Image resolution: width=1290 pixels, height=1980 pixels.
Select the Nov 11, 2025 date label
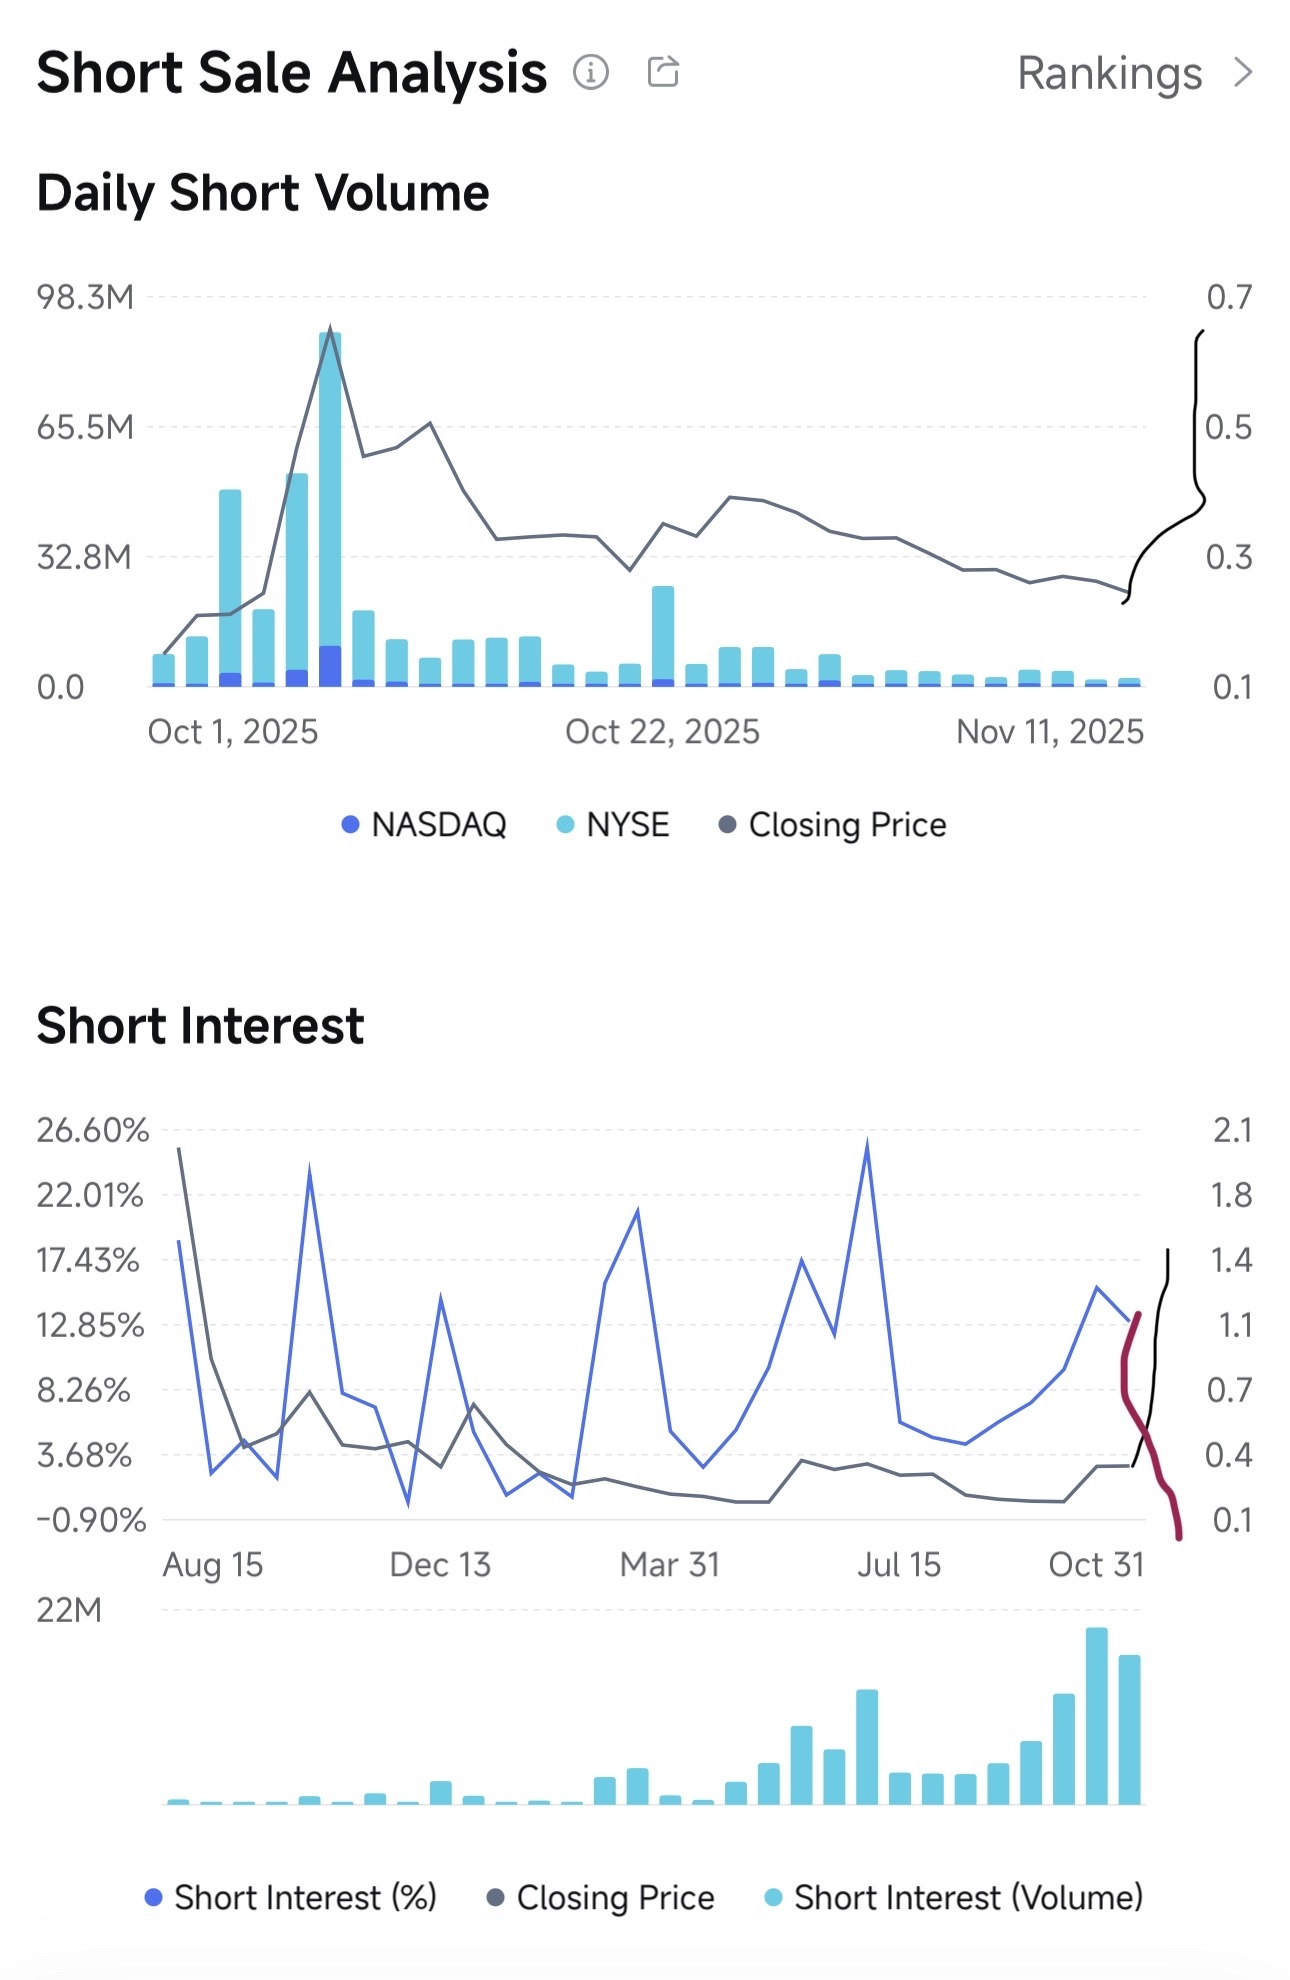pyautogui.click(x=1049, y=732)
